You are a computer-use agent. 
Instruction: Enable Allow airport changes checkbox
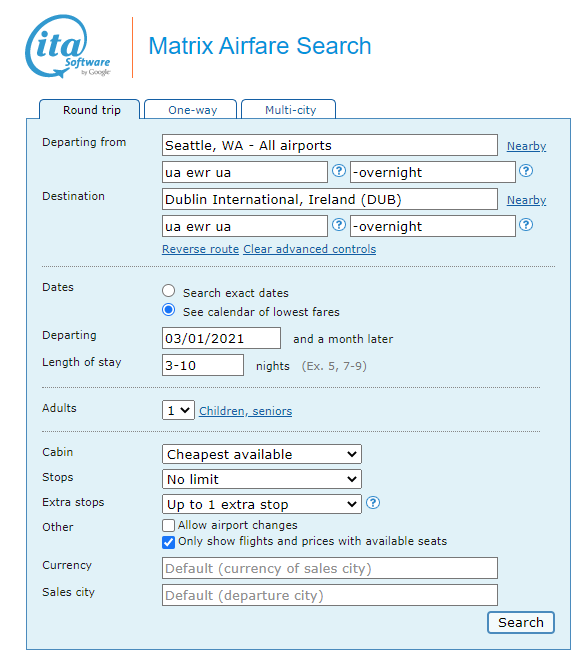(169, 525)
